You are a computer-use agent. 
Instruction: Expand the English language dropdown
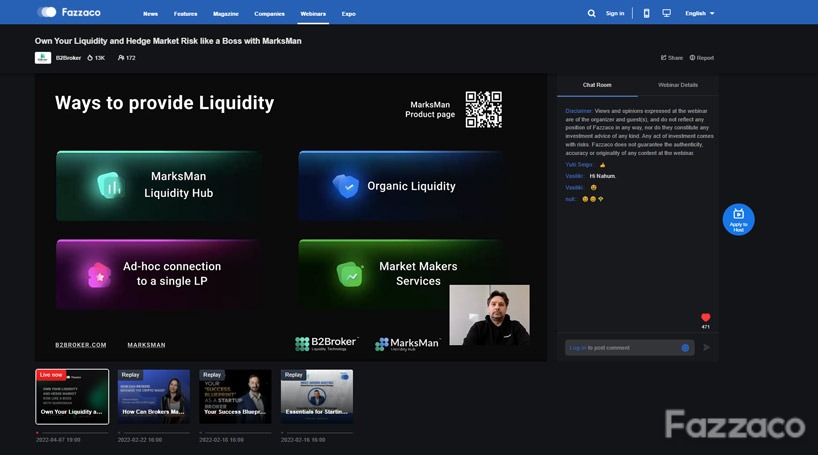(700, 14)
